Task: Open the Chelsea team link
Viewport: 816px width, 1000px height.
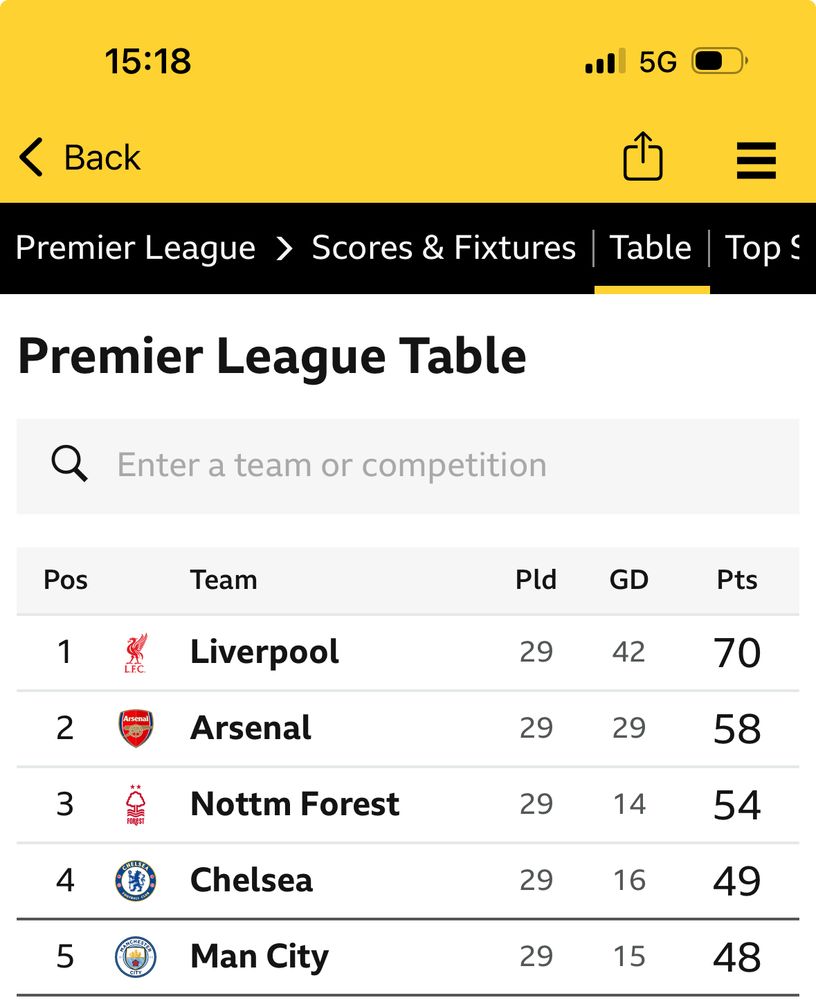Action: click(251, 881)
